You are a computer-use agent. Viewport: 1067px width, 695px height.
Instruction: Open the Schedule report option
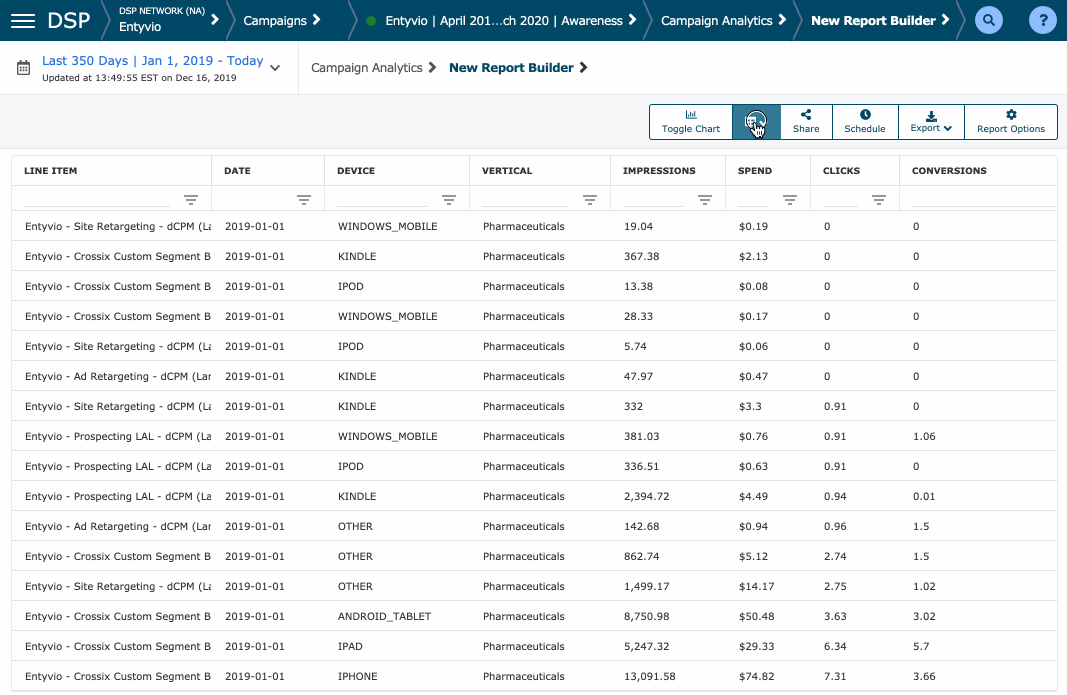click(865, 122)
